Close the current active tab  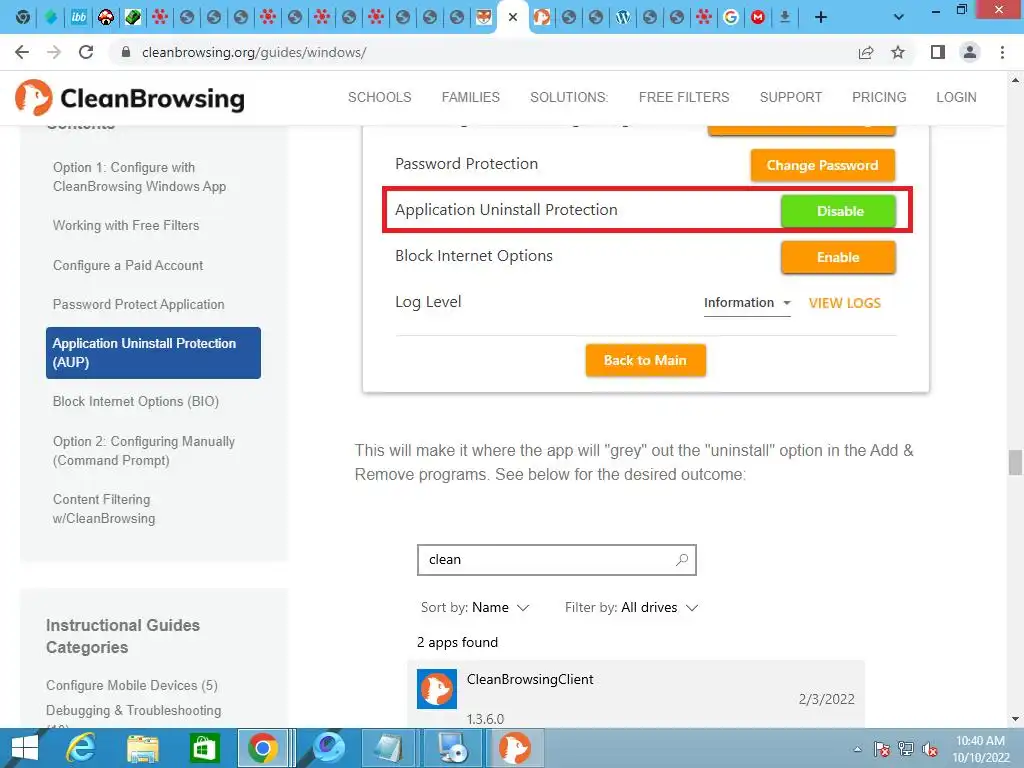pyautogui.click(x=513, y=18)
